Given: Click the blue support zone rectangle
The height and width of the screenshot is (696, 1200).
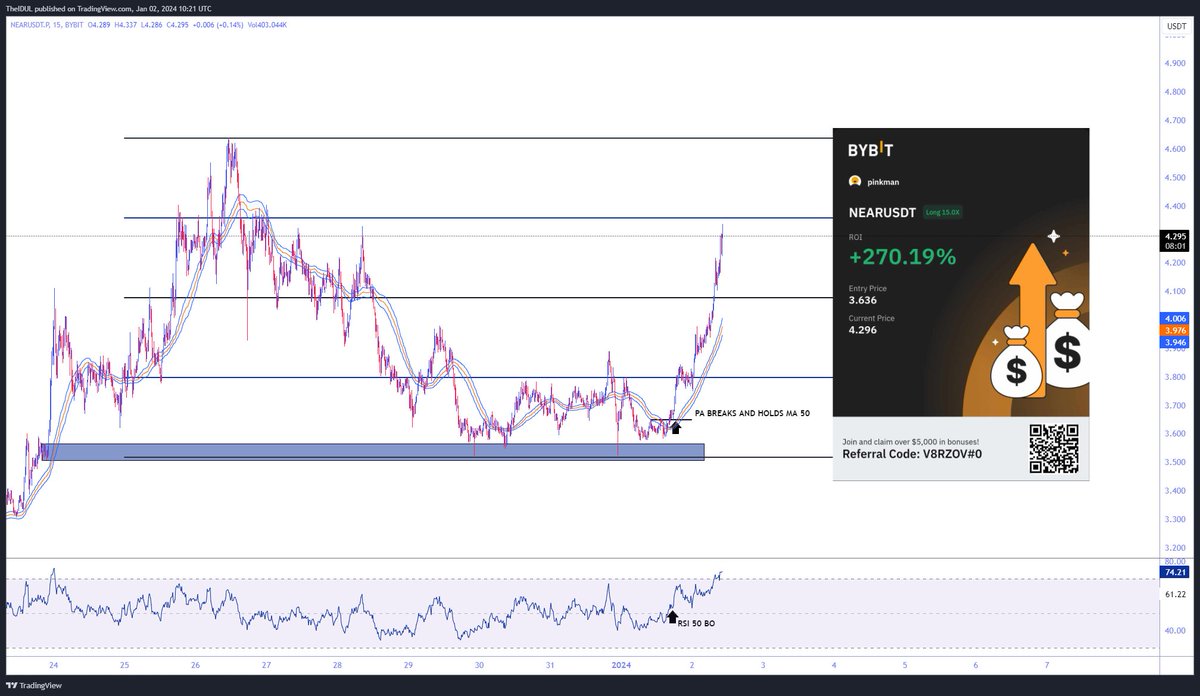Looking at the screenshot, I should tap(372, 452).
